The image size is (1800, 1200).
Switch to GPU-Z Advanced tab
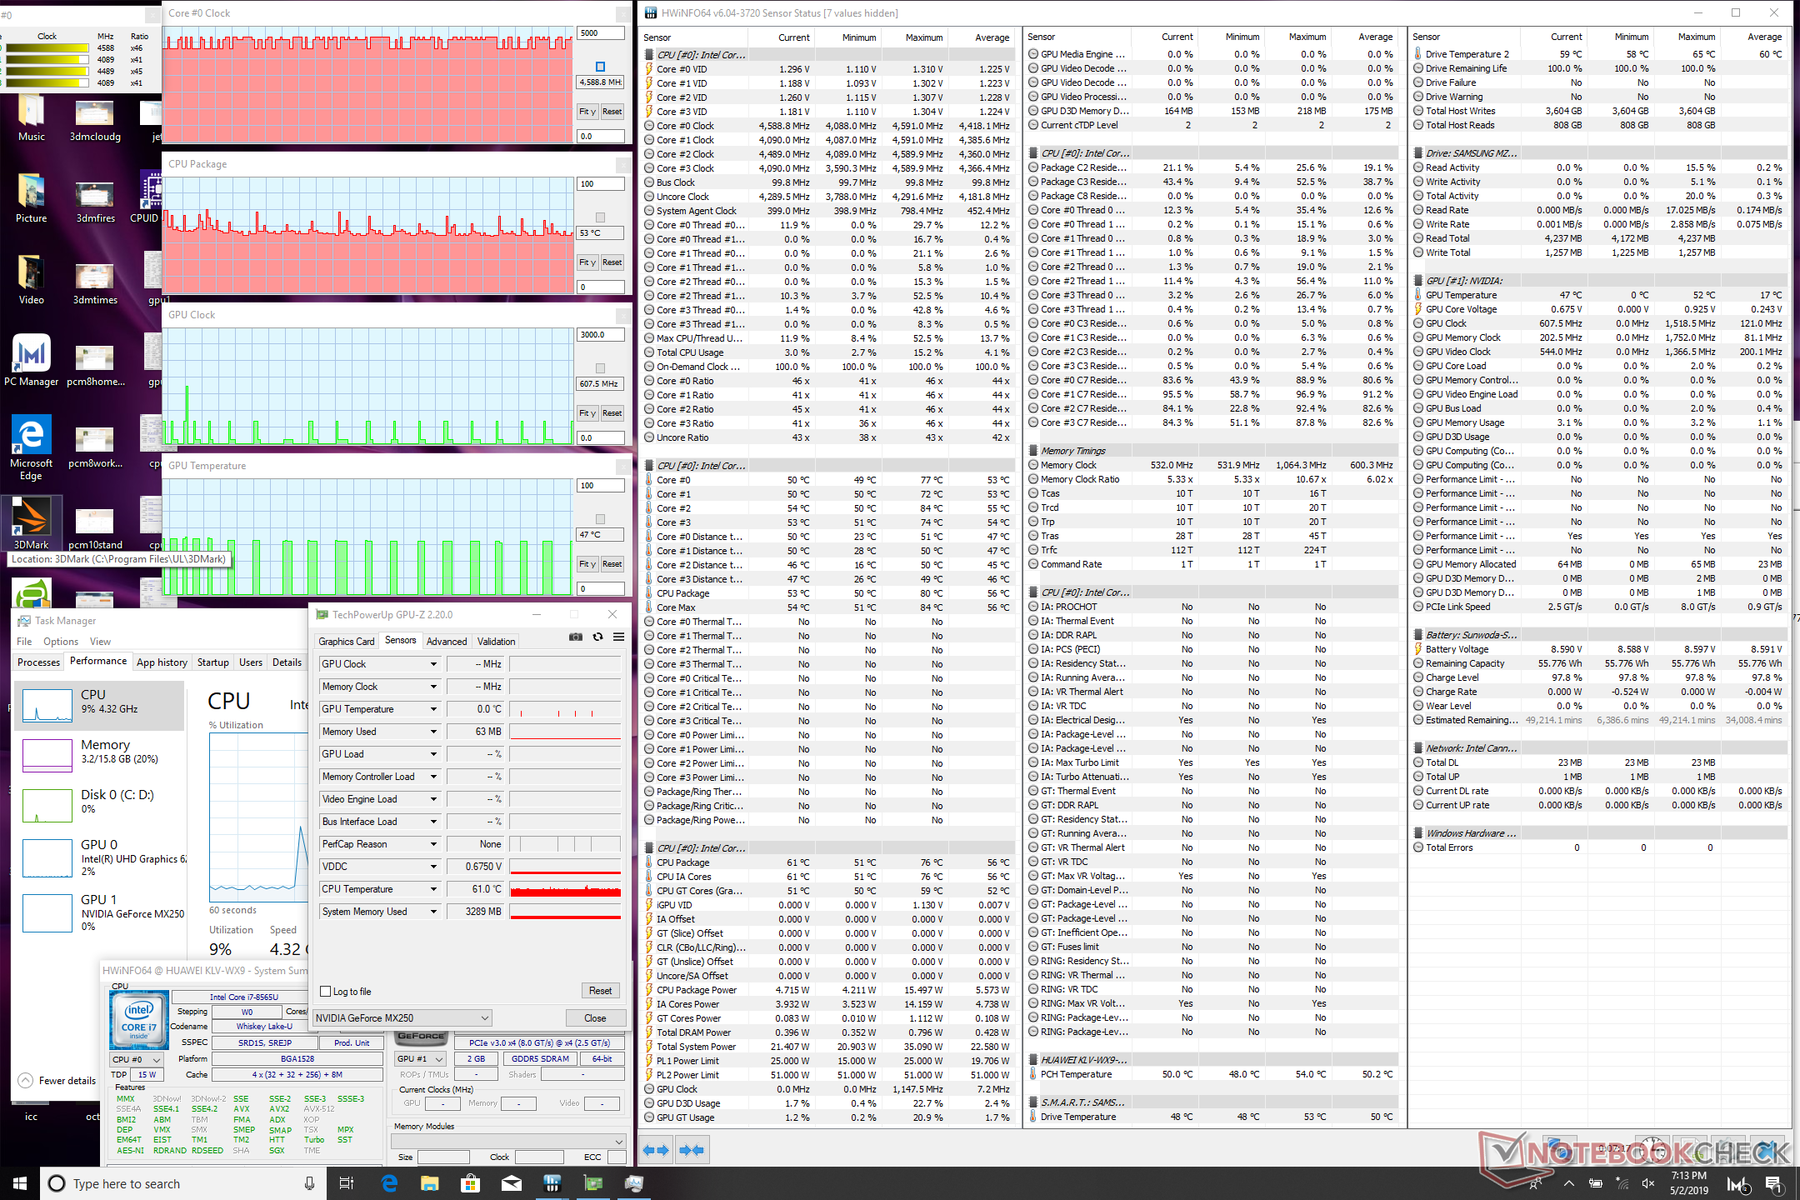pos(446,641)
